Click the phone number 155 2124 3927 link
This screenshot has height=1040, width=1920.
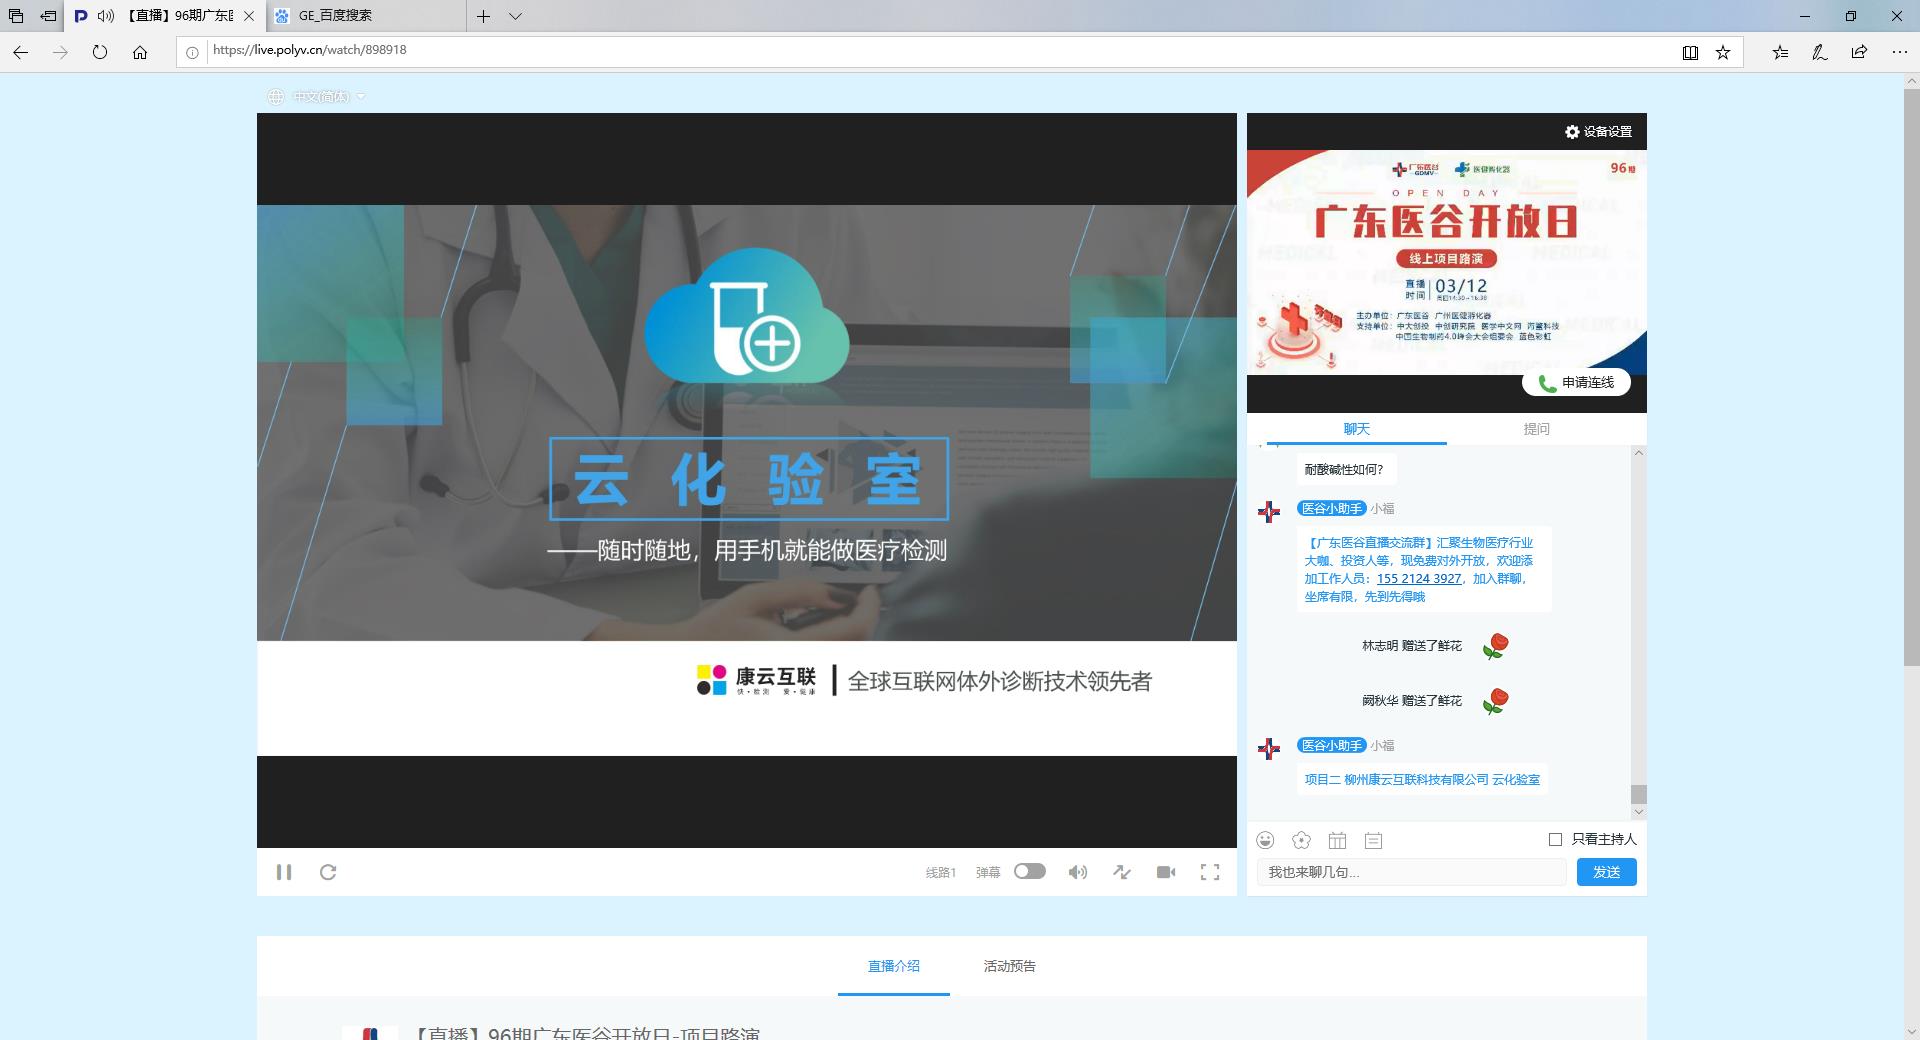click(x=1418, y=578)
